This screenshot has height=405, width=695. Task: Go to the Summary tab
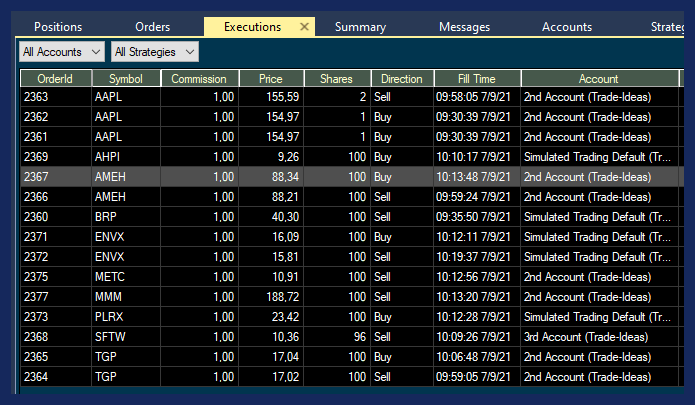point(359,27)
